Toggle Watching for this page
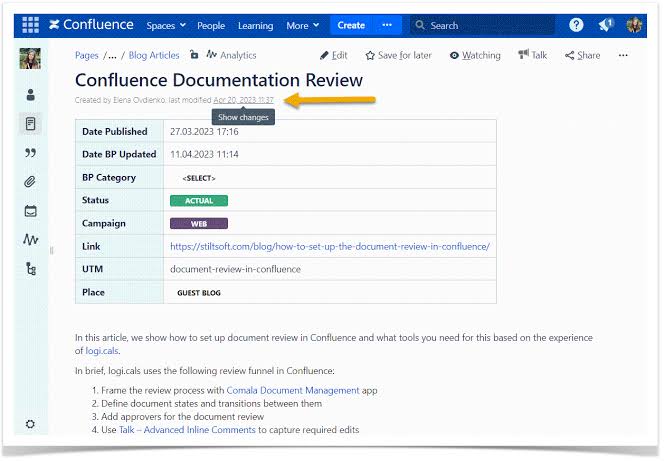 click(475, 56)
